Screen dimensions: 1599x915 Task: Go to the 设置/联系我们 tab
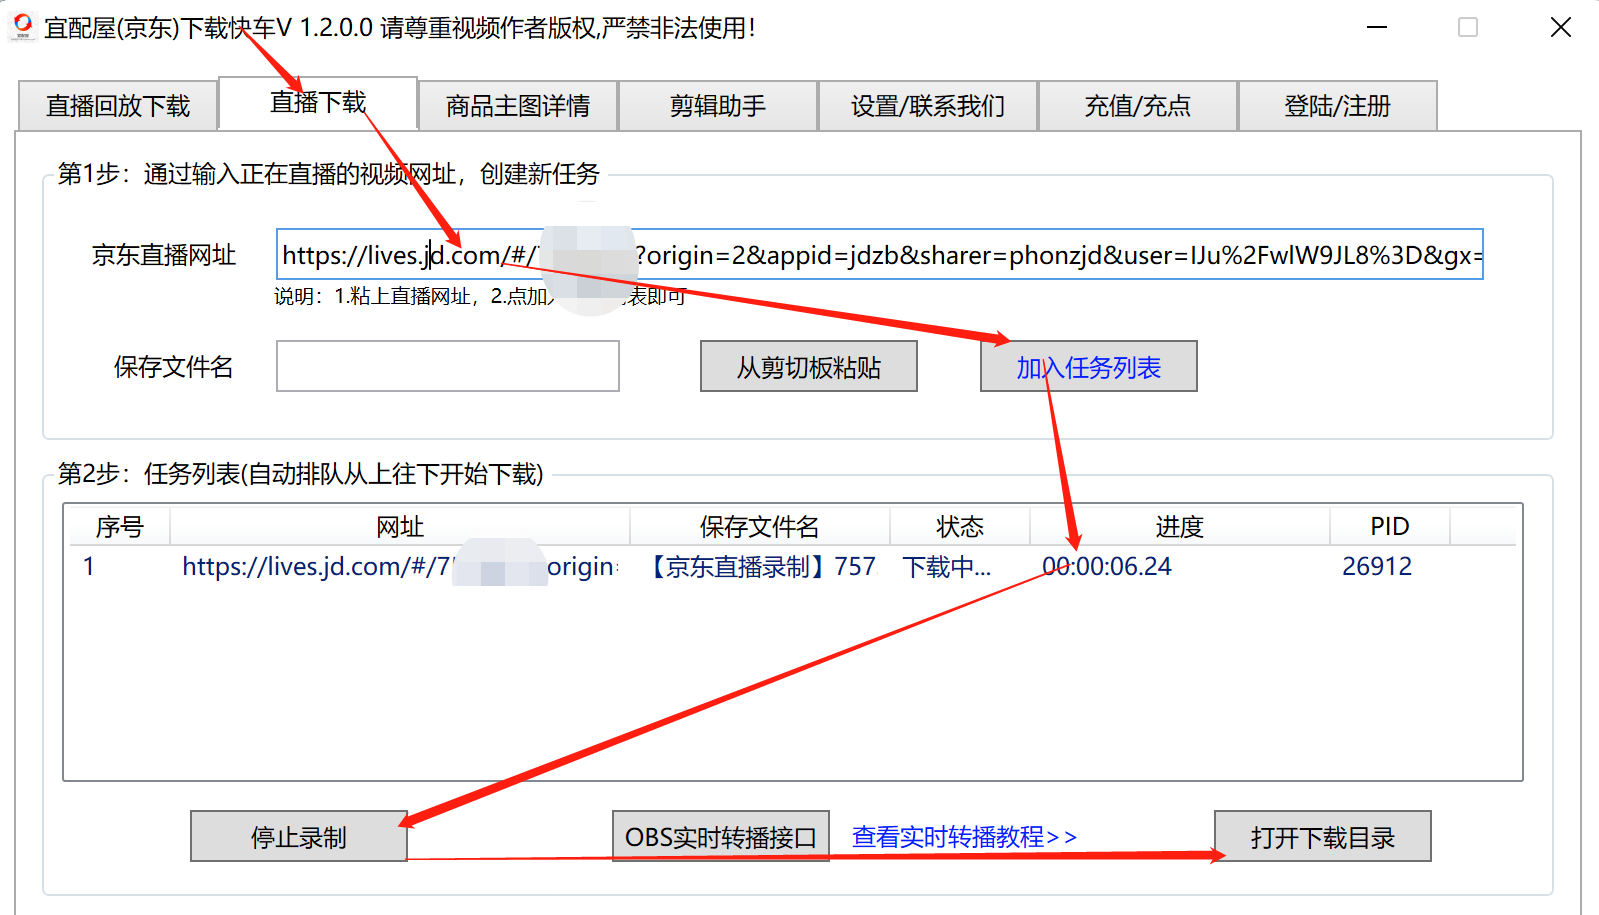[928, 106]
